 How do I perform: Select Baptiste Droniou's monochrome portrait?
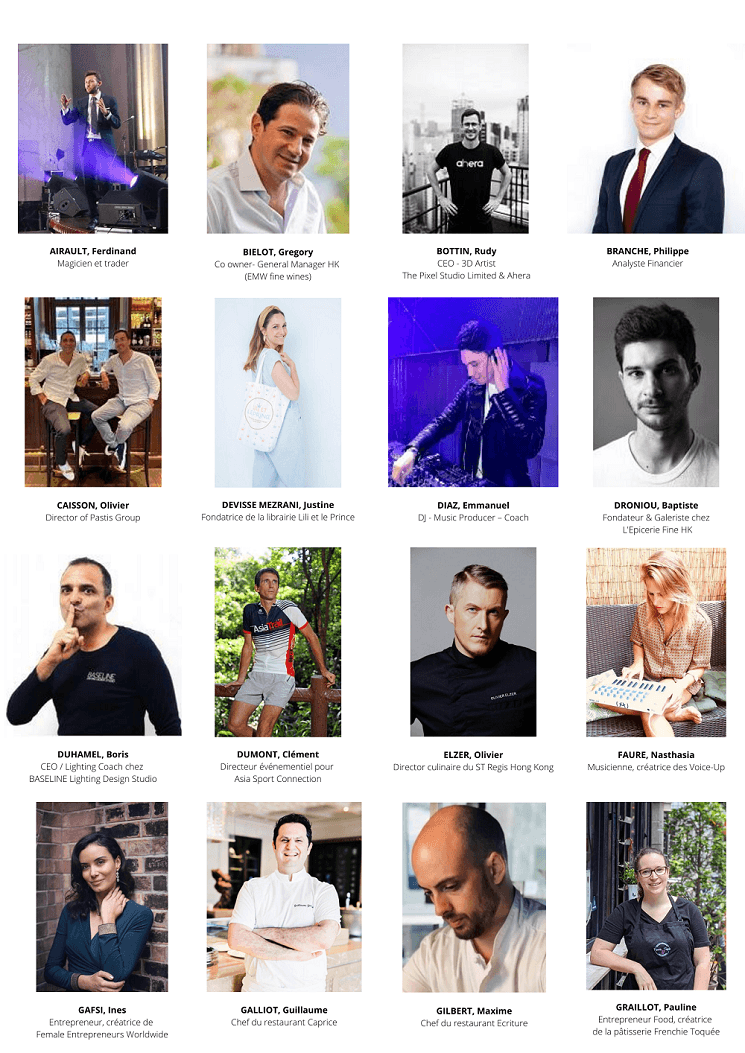pyautogui.click(x=656, y=392)
